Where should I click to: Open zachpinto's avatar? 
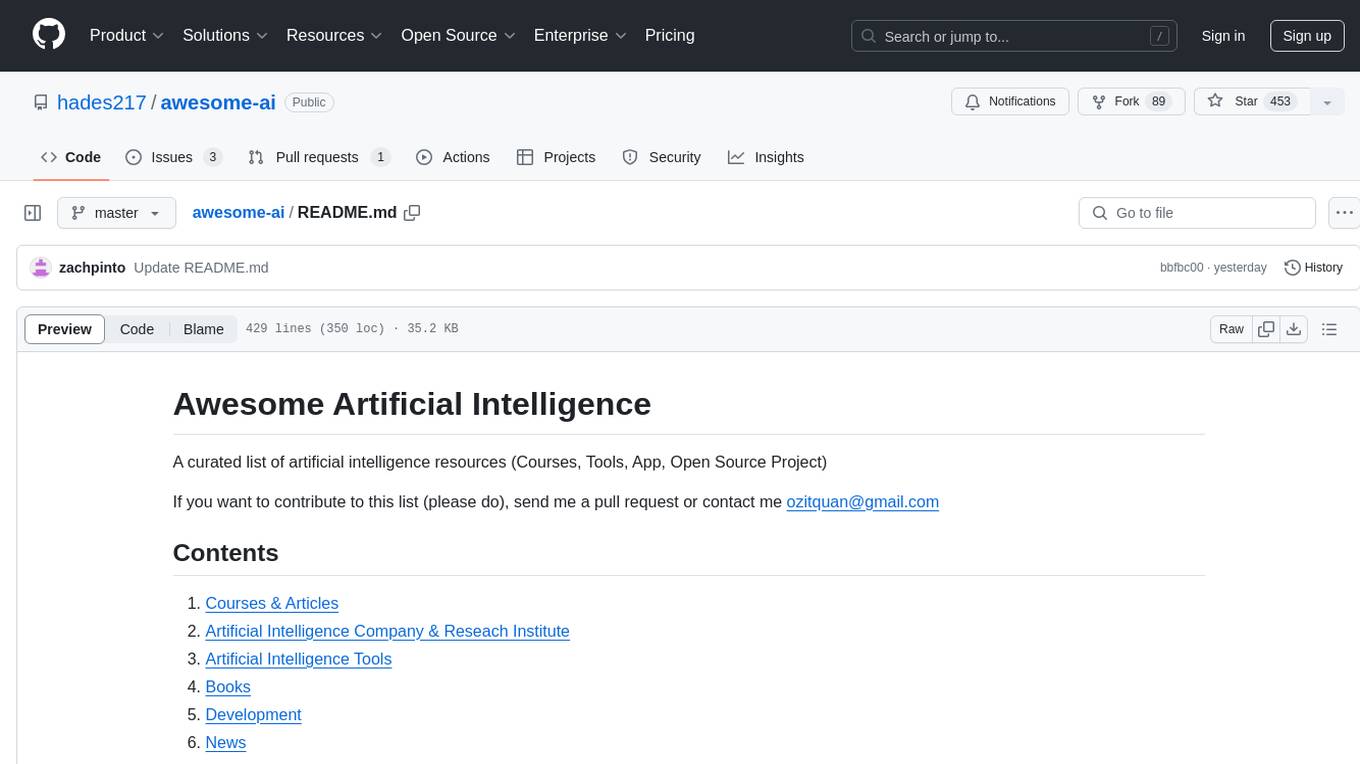coord(41,268)
